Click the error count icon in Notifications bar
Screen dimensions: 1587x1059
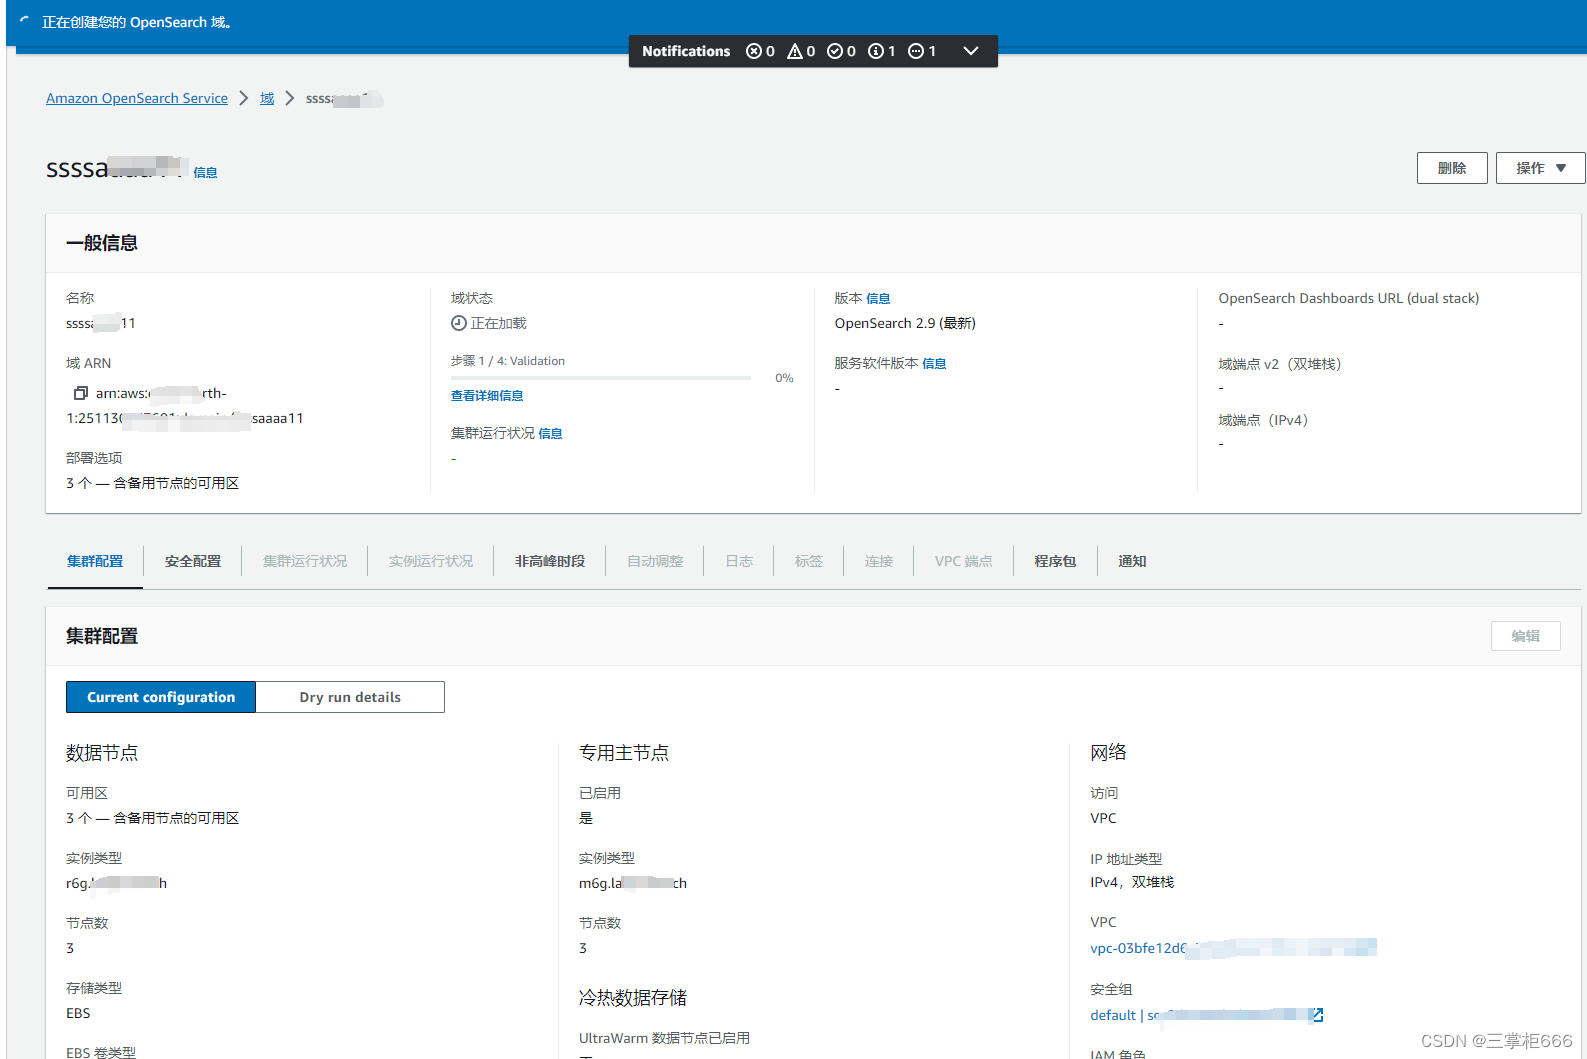[x=754, y=51]
